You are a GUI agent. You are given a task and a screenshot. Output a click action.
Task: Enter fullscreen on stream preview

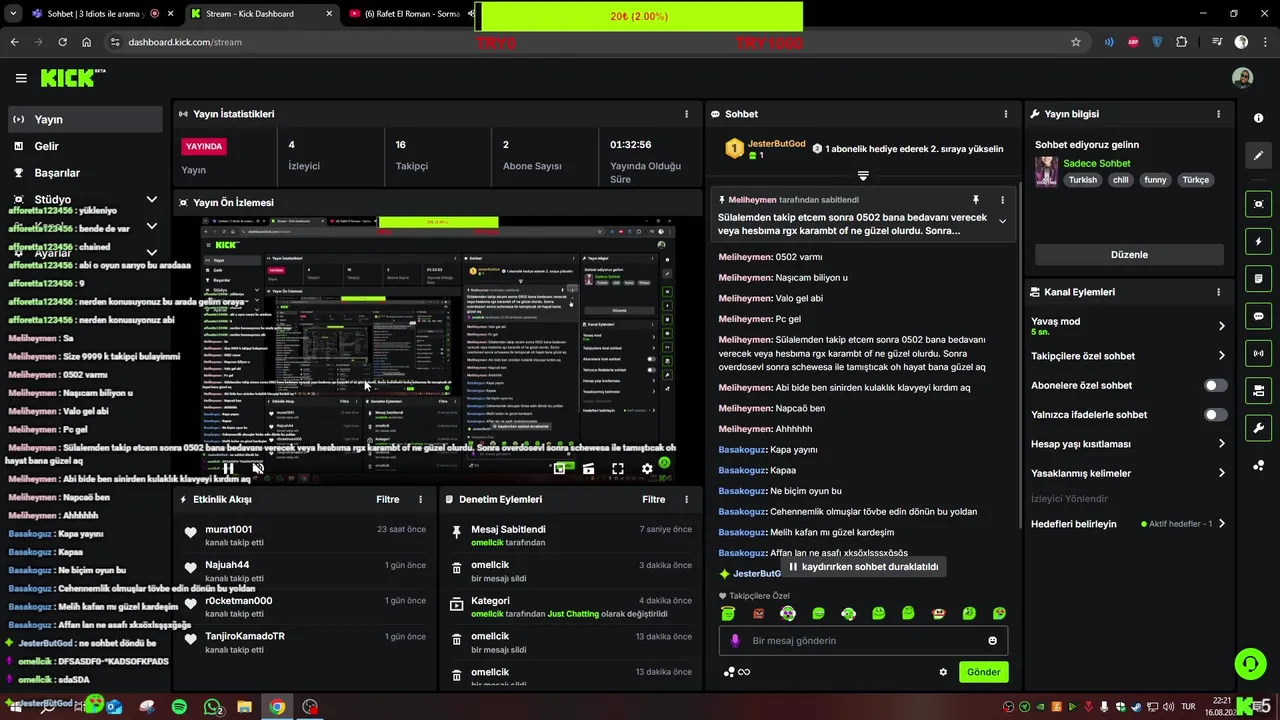point(618,468)
